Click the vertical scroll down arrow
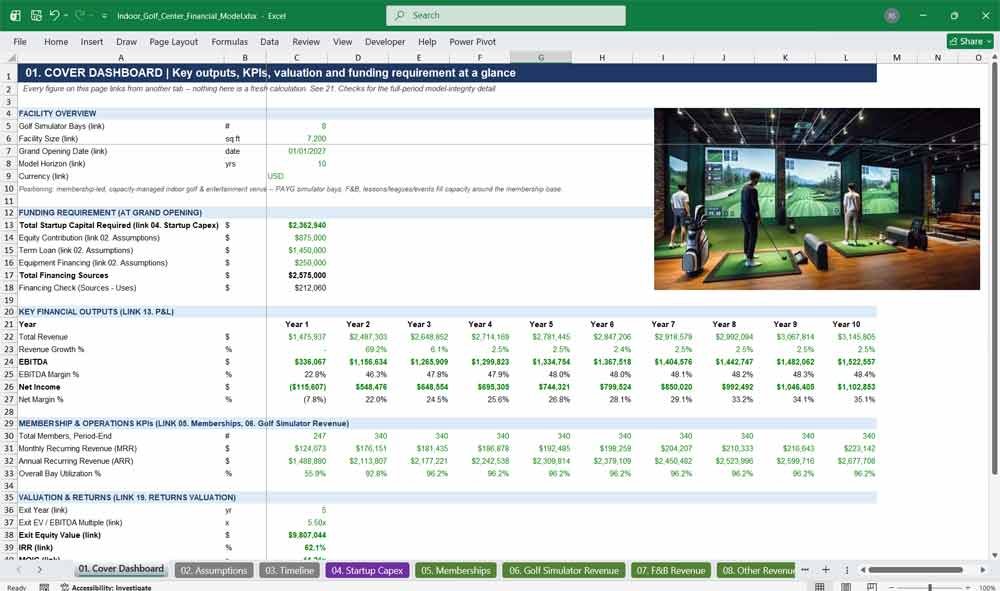This screenshot has height=591, width=1000. 994,555
